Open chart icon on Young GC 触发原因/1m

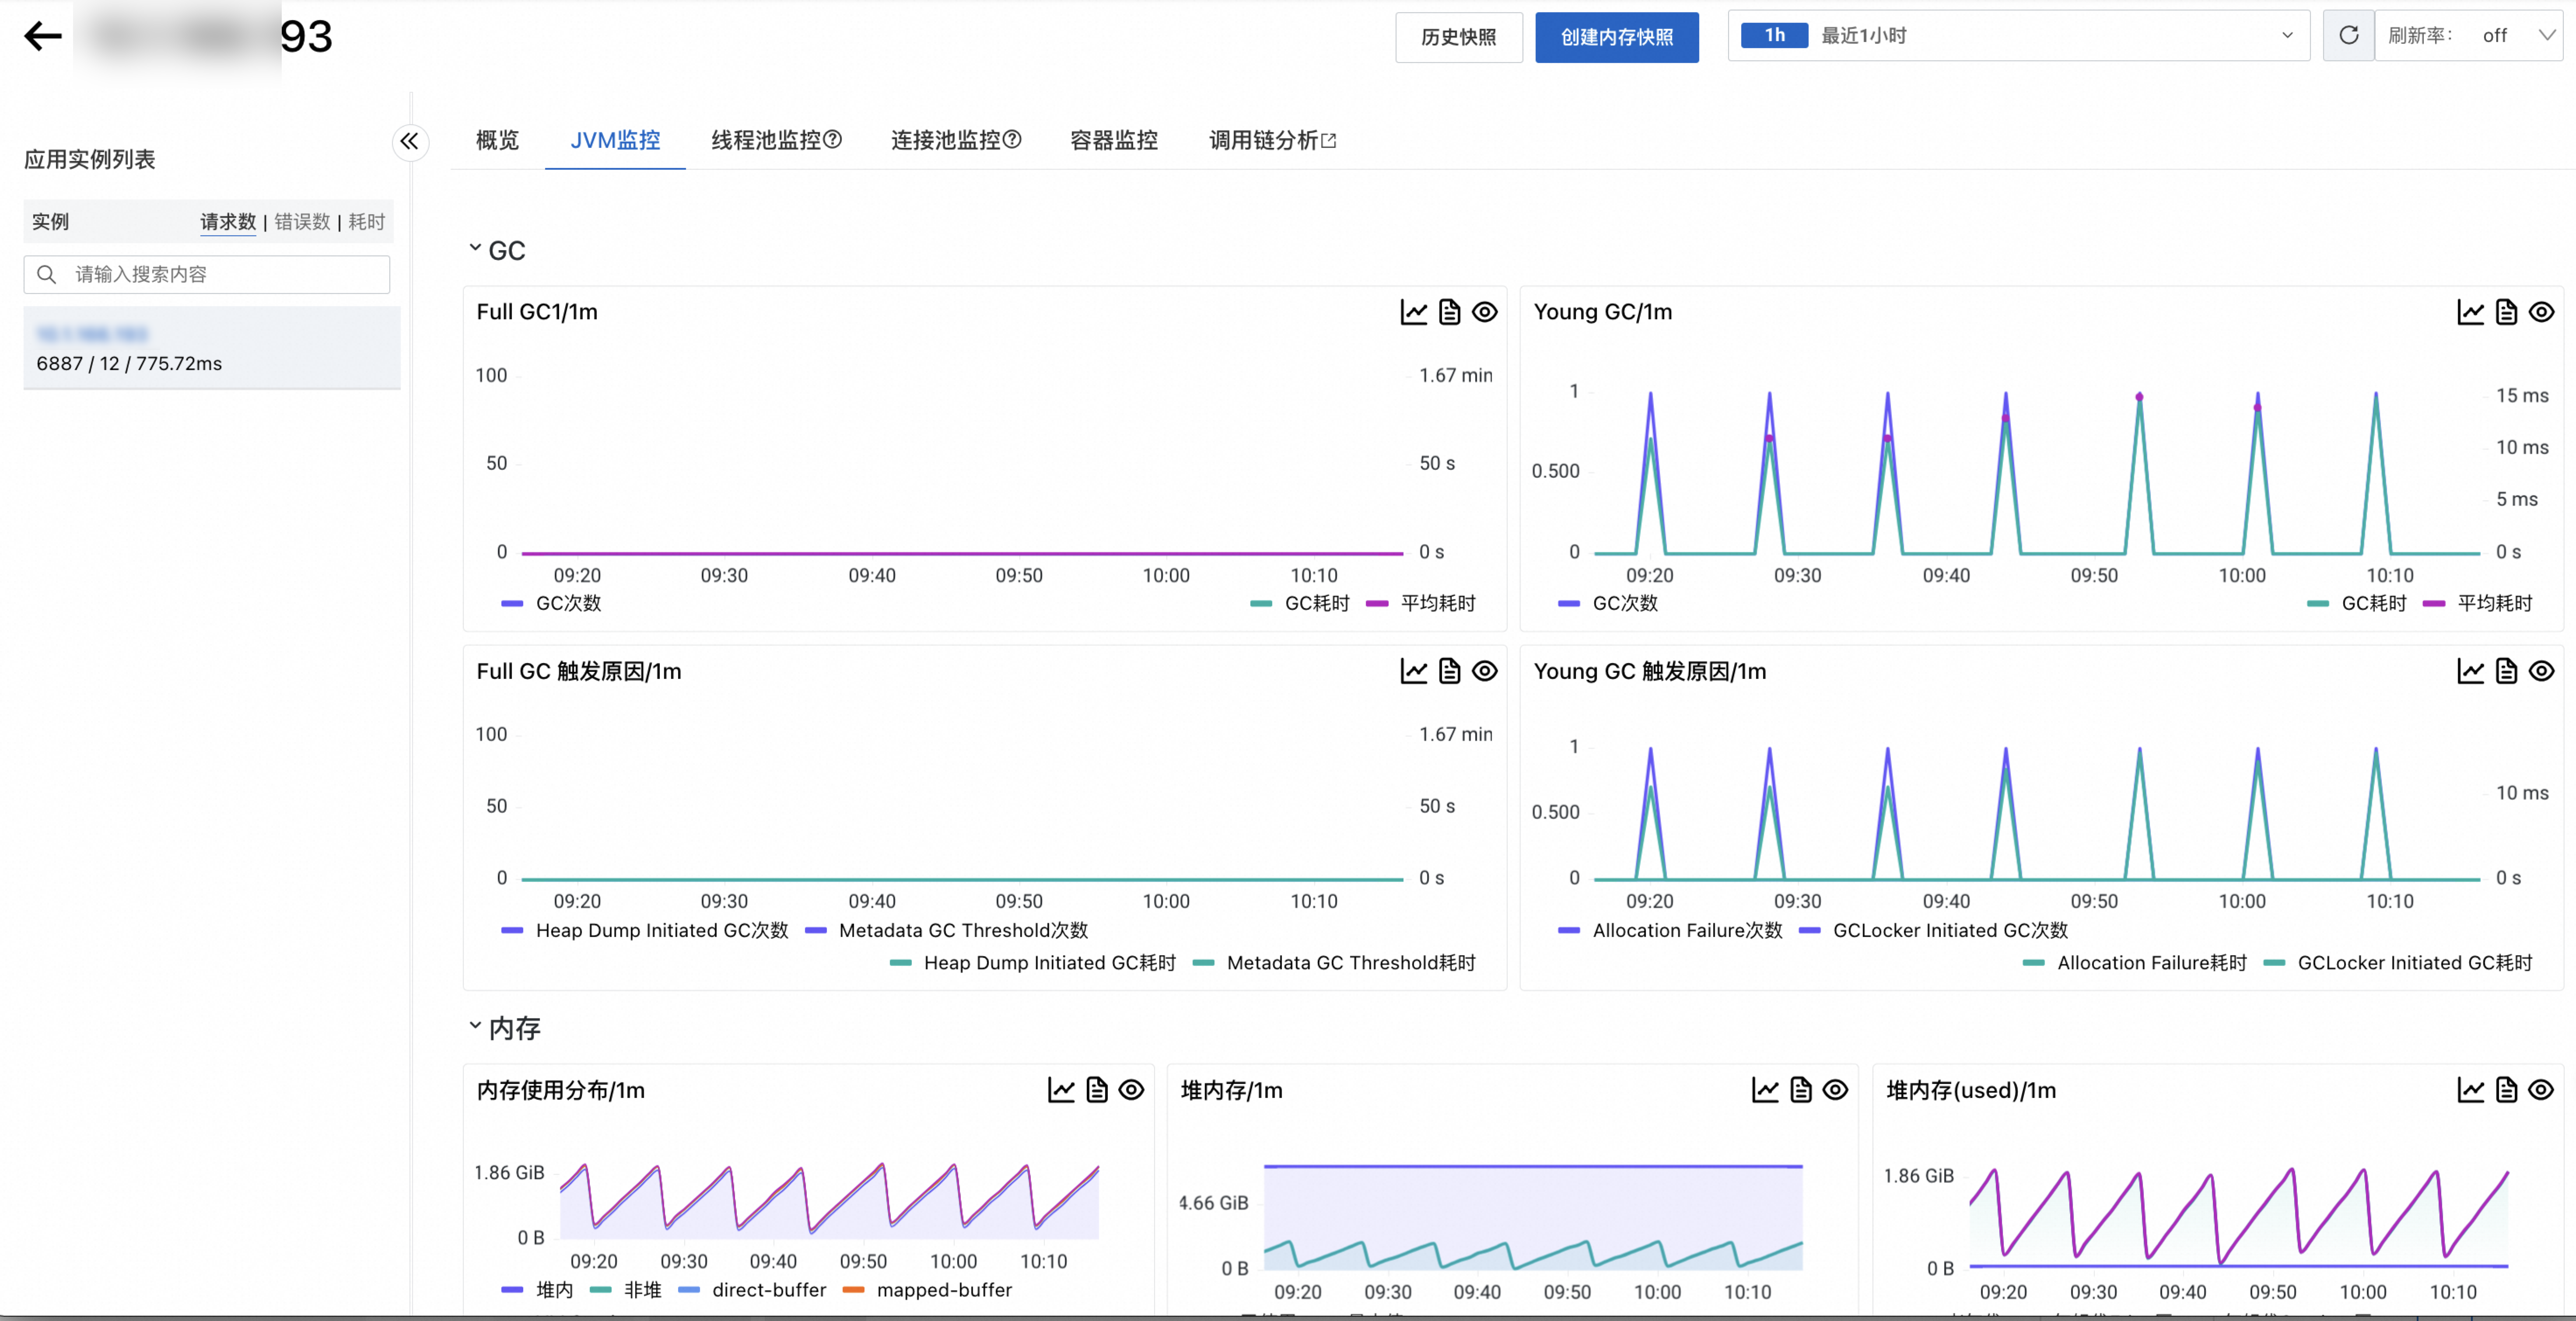2470,671
